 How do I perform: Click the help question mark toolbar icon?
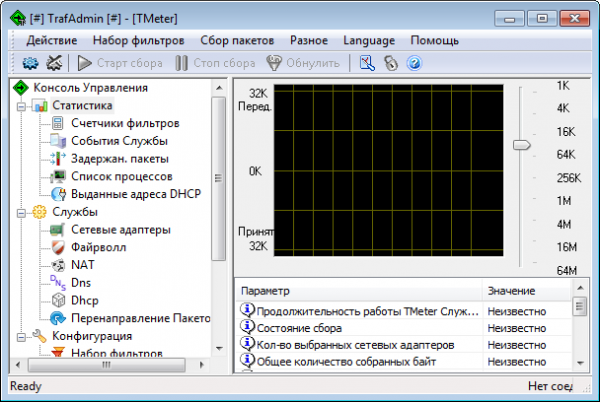coord(414,63)
